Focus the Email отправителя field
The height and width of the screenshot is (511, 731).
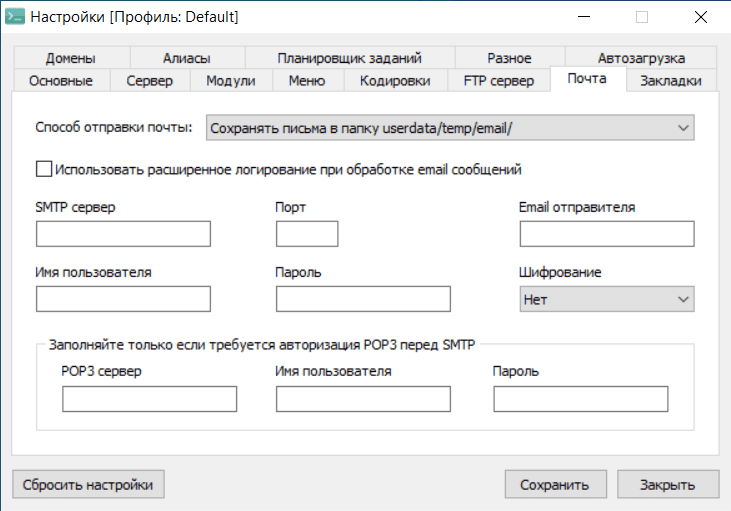click(x=606, y=234)
